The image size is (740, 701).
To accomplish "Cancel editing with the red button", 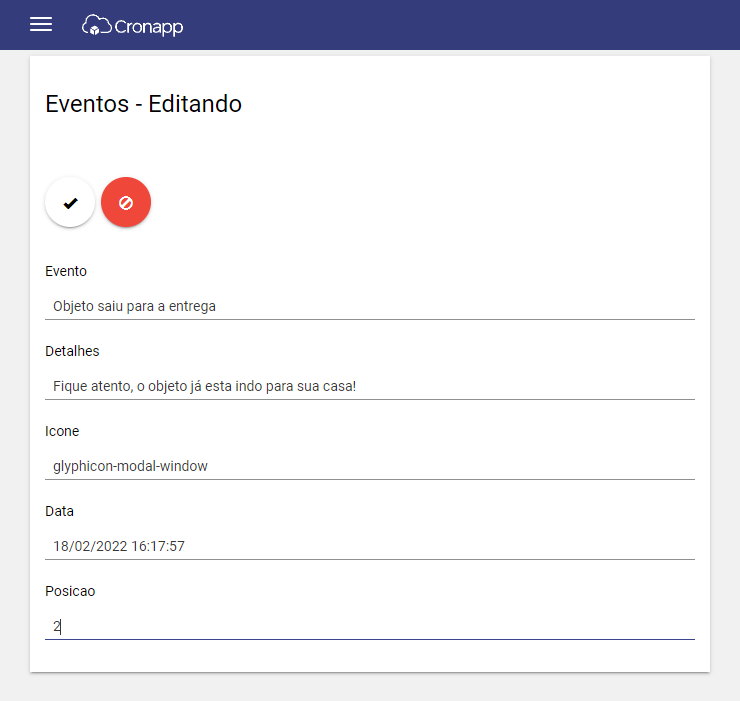I will pyautogui.click(x=126, y=203).
